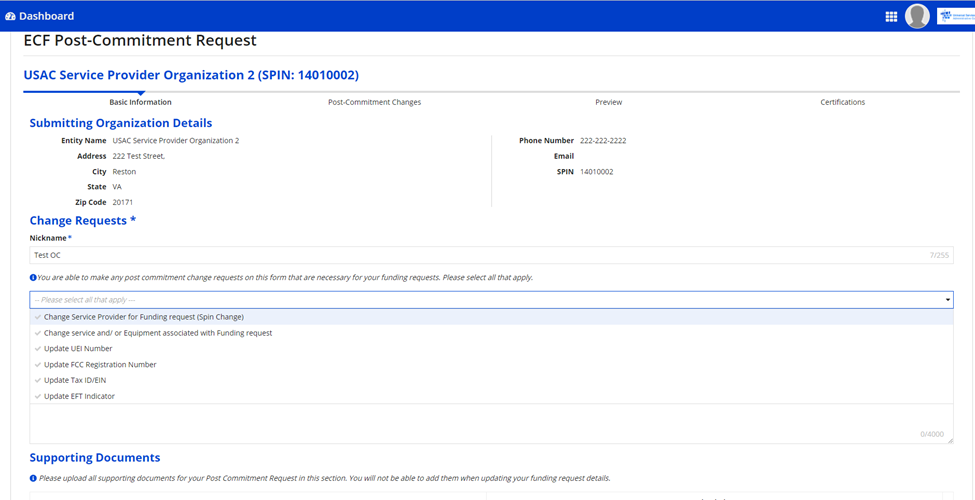Click the ECF Post-Commitment Request title
The width and height of the screenshot is (975, 500).
pos(140,41)
